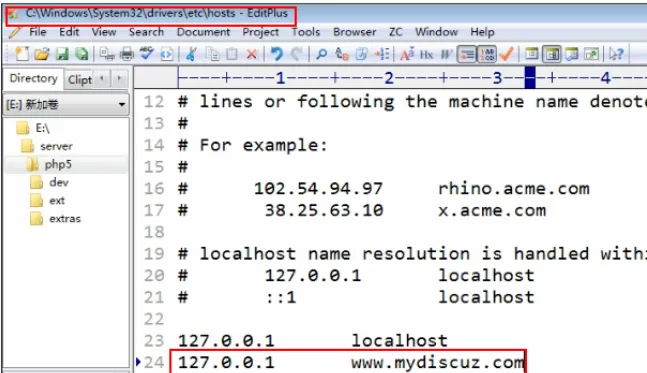Viewport: 647px width, 373px height.
Task: Open the Browser menu
Action: (x=354, y=32)
